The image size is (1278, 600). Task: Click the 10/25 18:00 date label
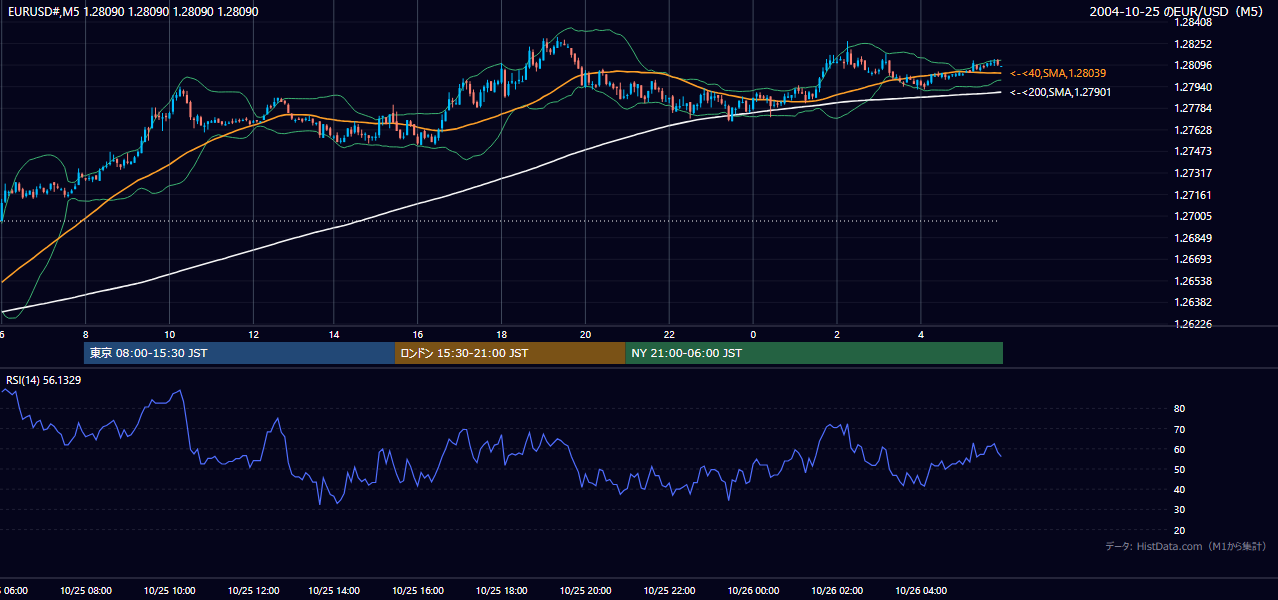tap(502, 590)
